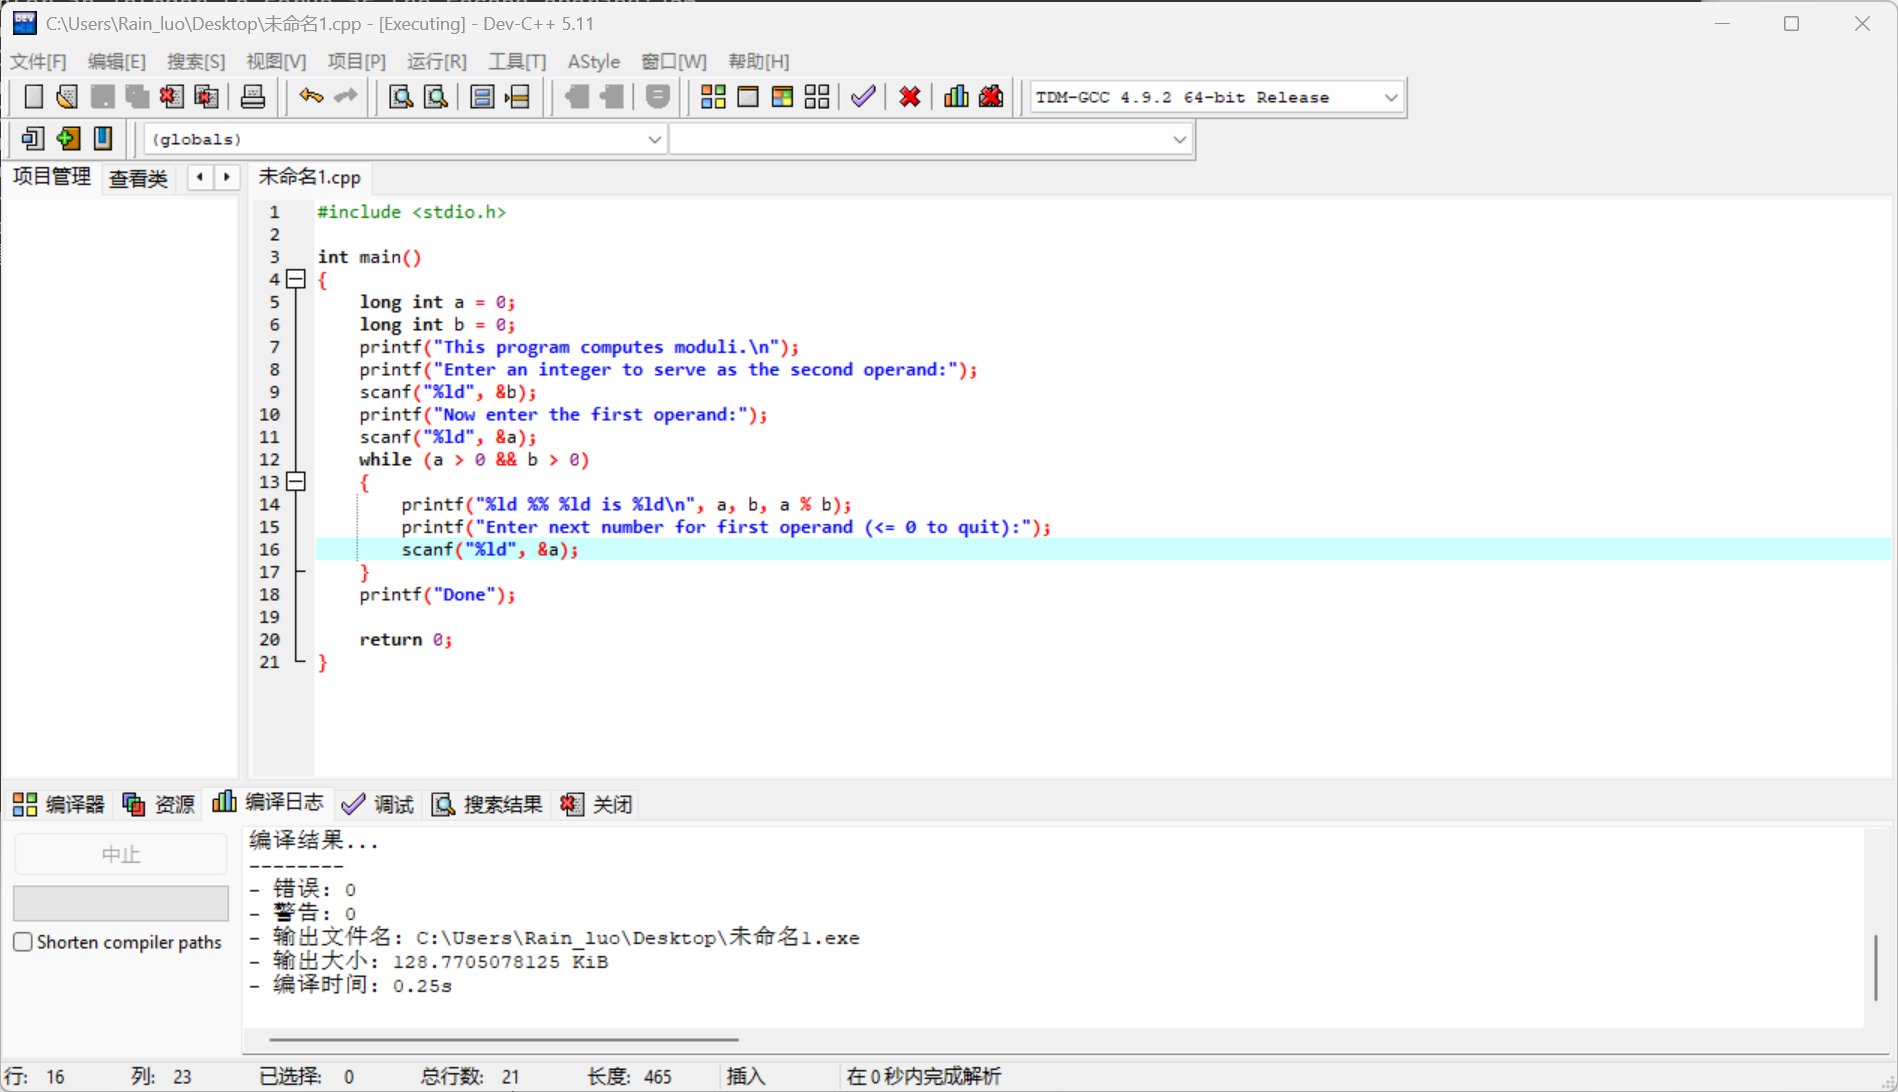Click the blue bookmark icon in second toolbar row
The image size is (1898, 1092).
pos(103,138)
